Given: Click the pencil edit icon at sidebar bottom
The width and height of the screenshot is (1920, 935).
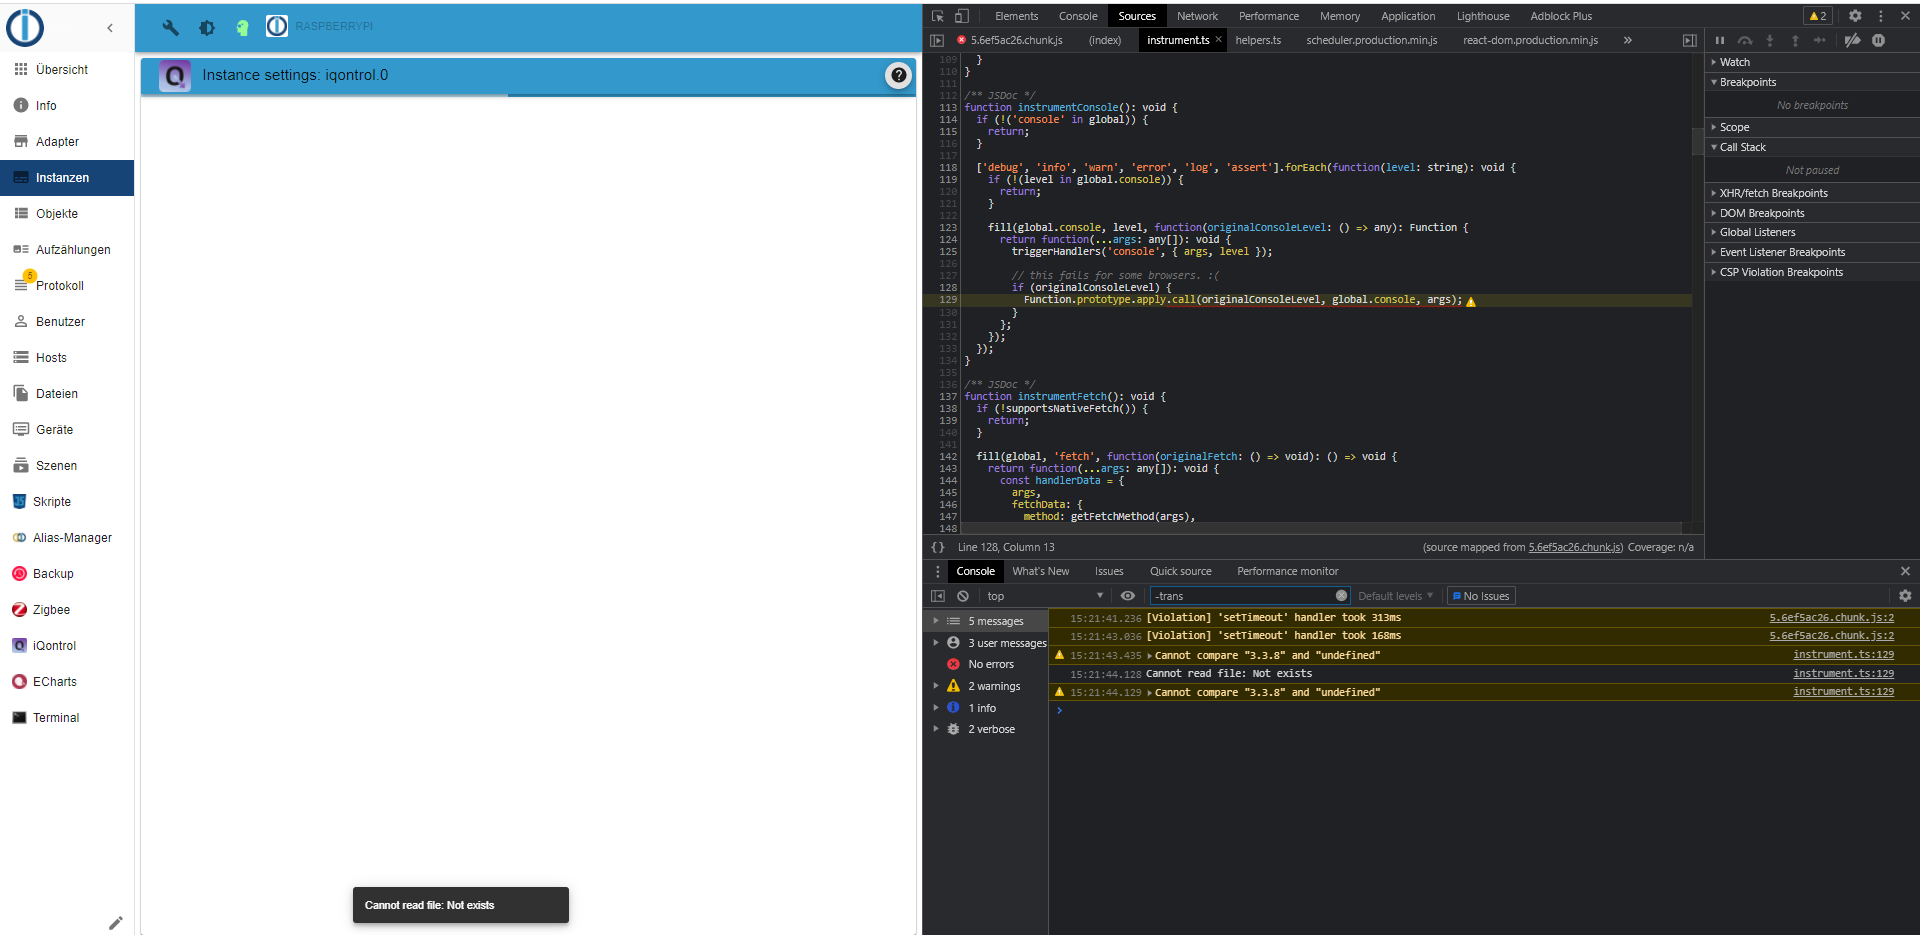Looking at the screenshot, I should (116, 922).
